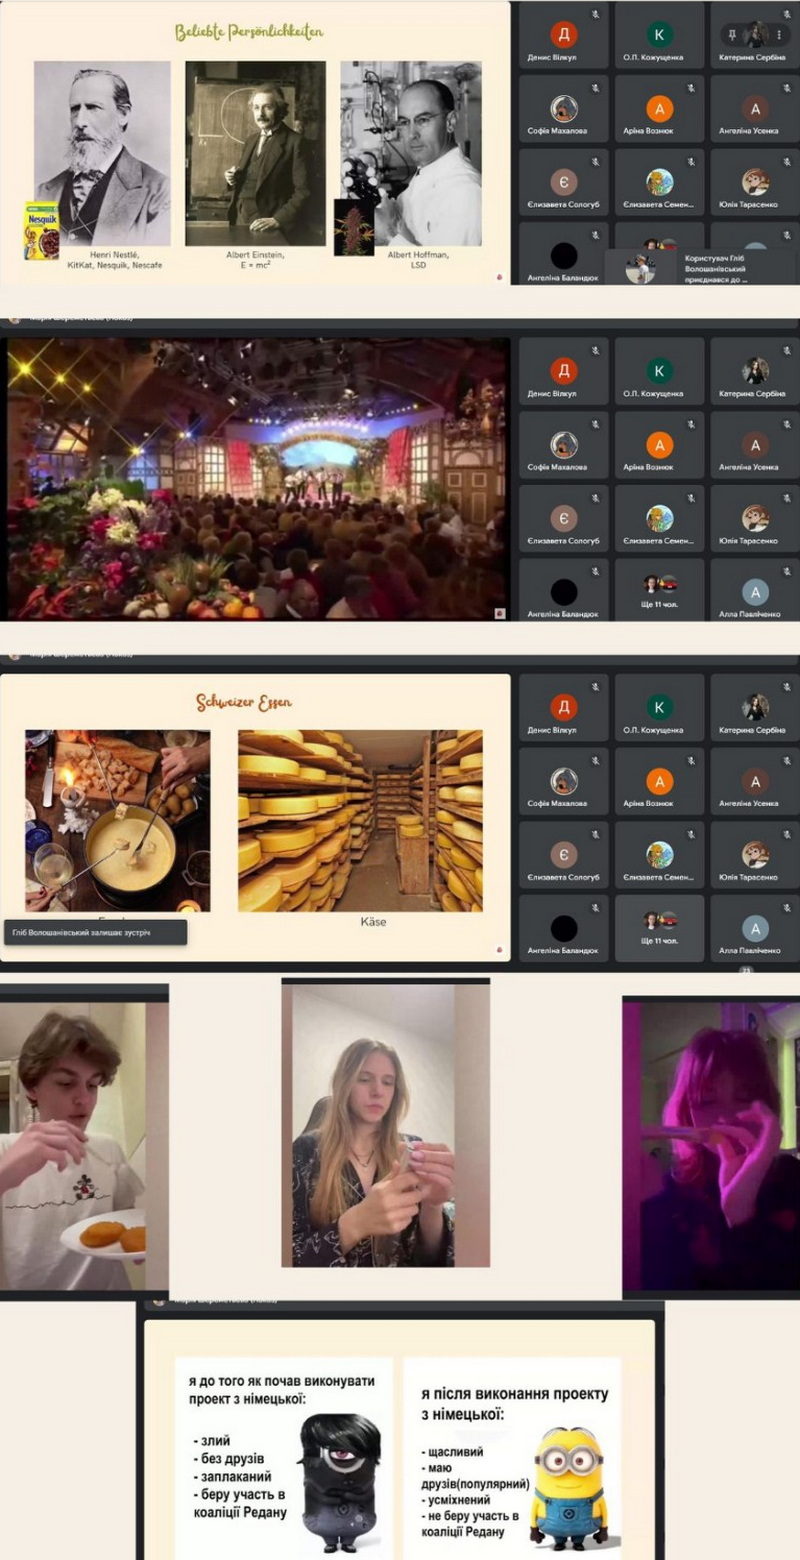This screenshot has width=800, height=1560.
Task: Click Катерина Сербіна's muted mic icon, concert-stage meeting
Action: tap(786, 351)
